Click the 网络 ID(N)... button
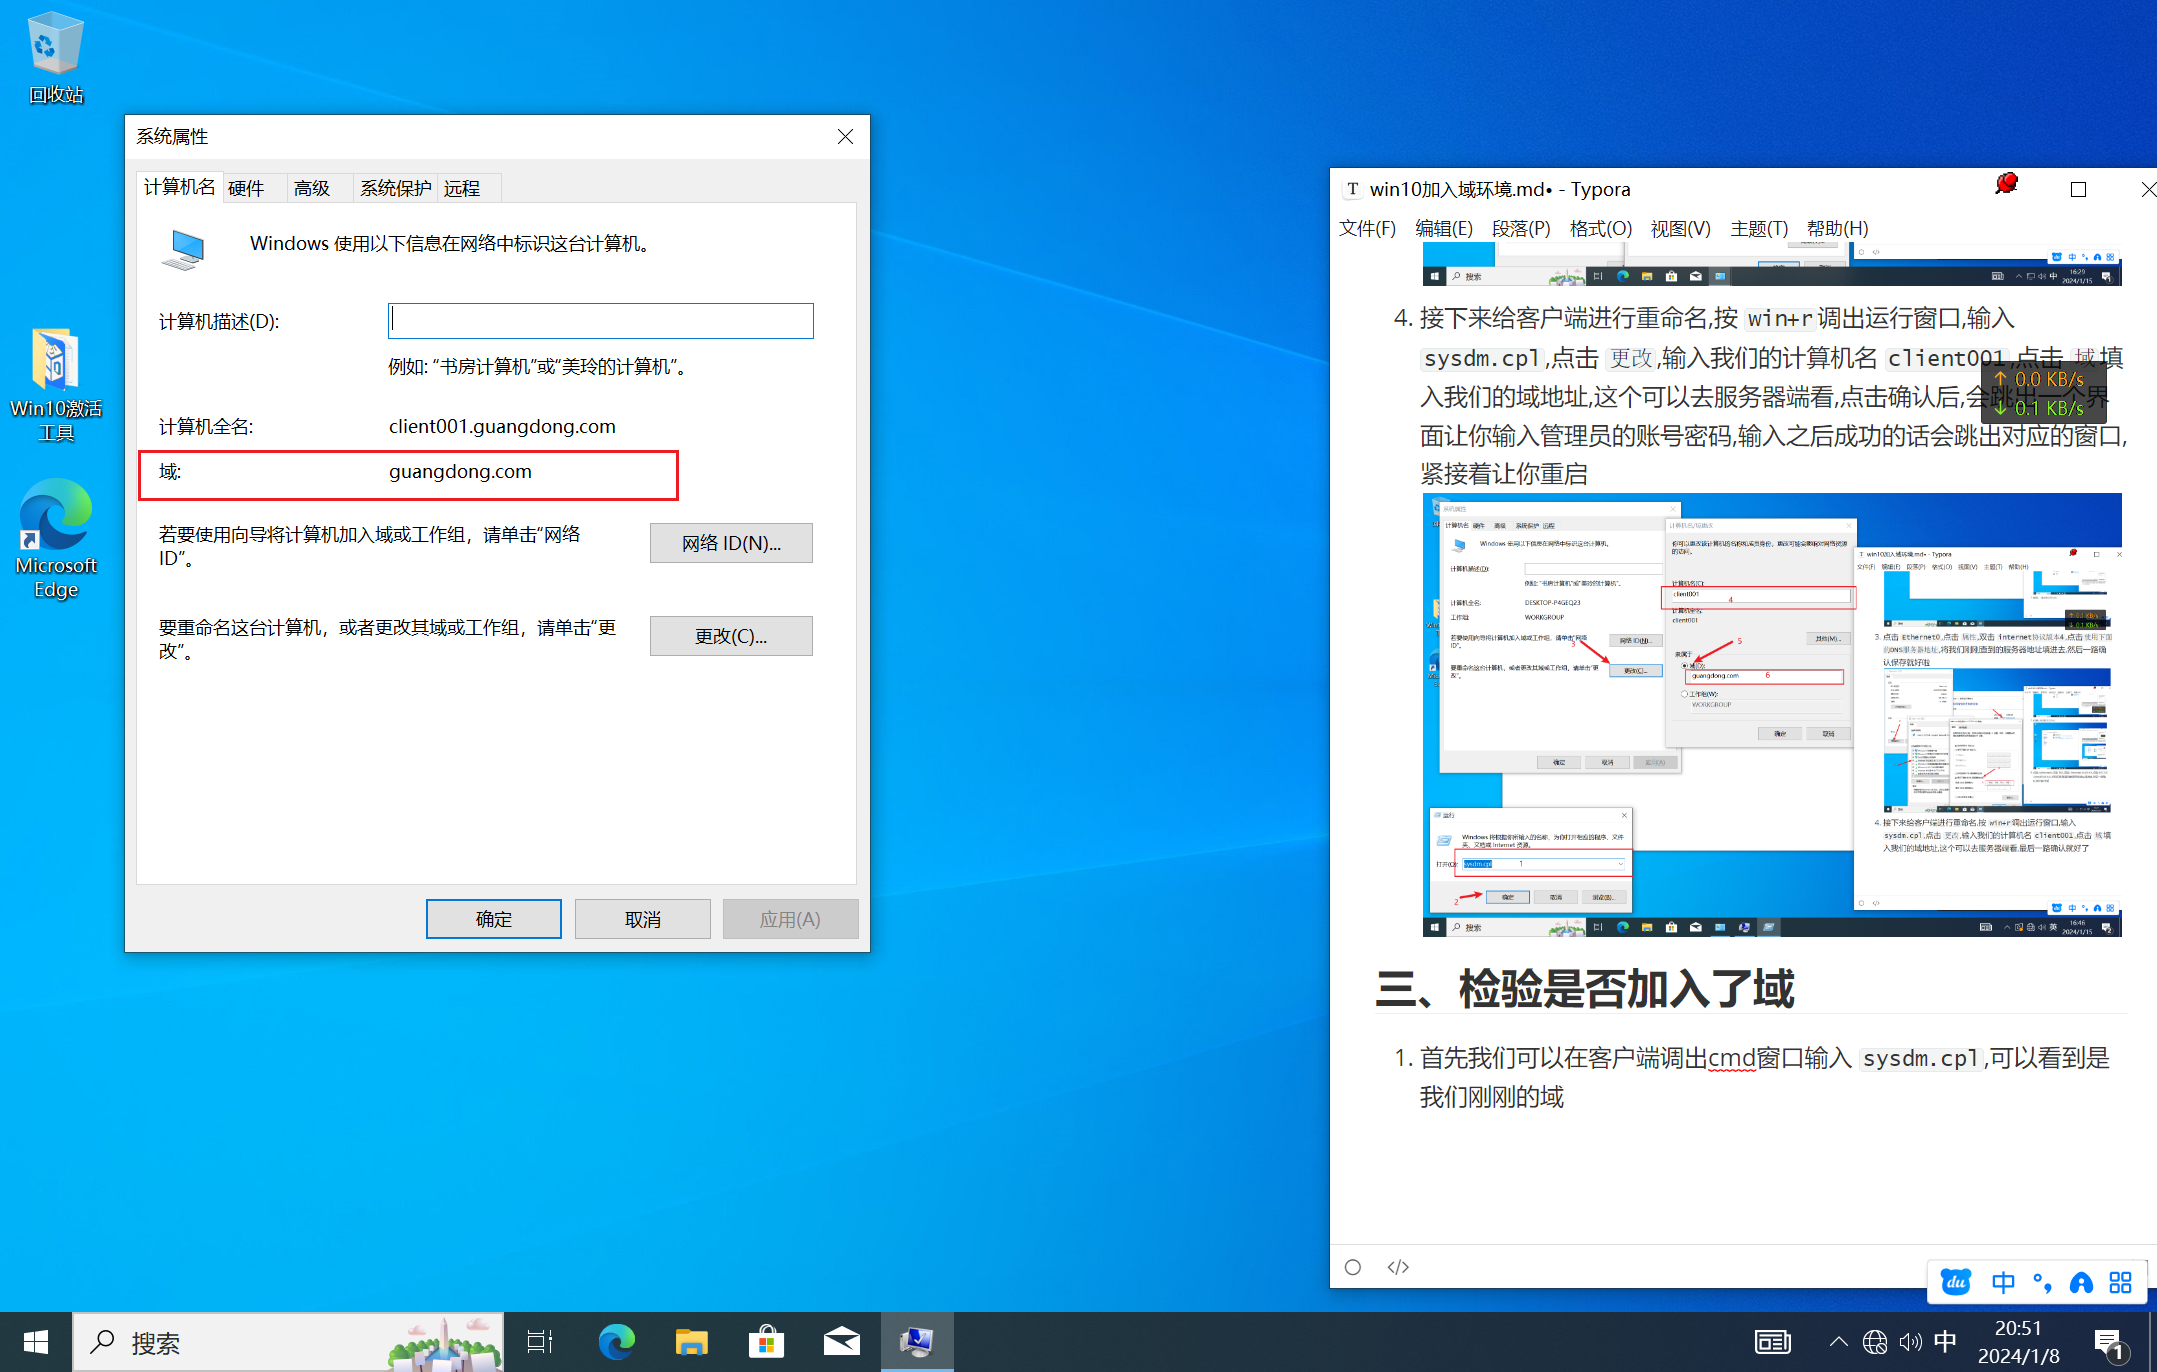The width and height of the screenshot is (2157, 1372). (731, 543)
